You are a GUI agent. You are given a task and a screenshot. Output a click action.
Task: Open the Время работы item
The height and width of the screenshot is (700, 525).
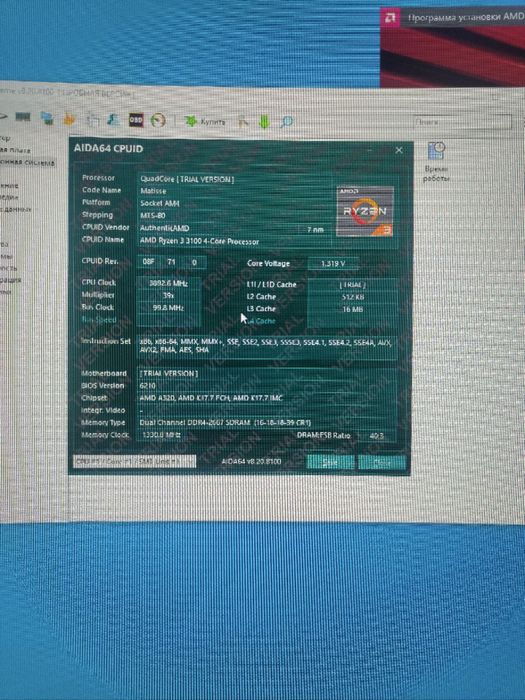[x=436, y=162]
